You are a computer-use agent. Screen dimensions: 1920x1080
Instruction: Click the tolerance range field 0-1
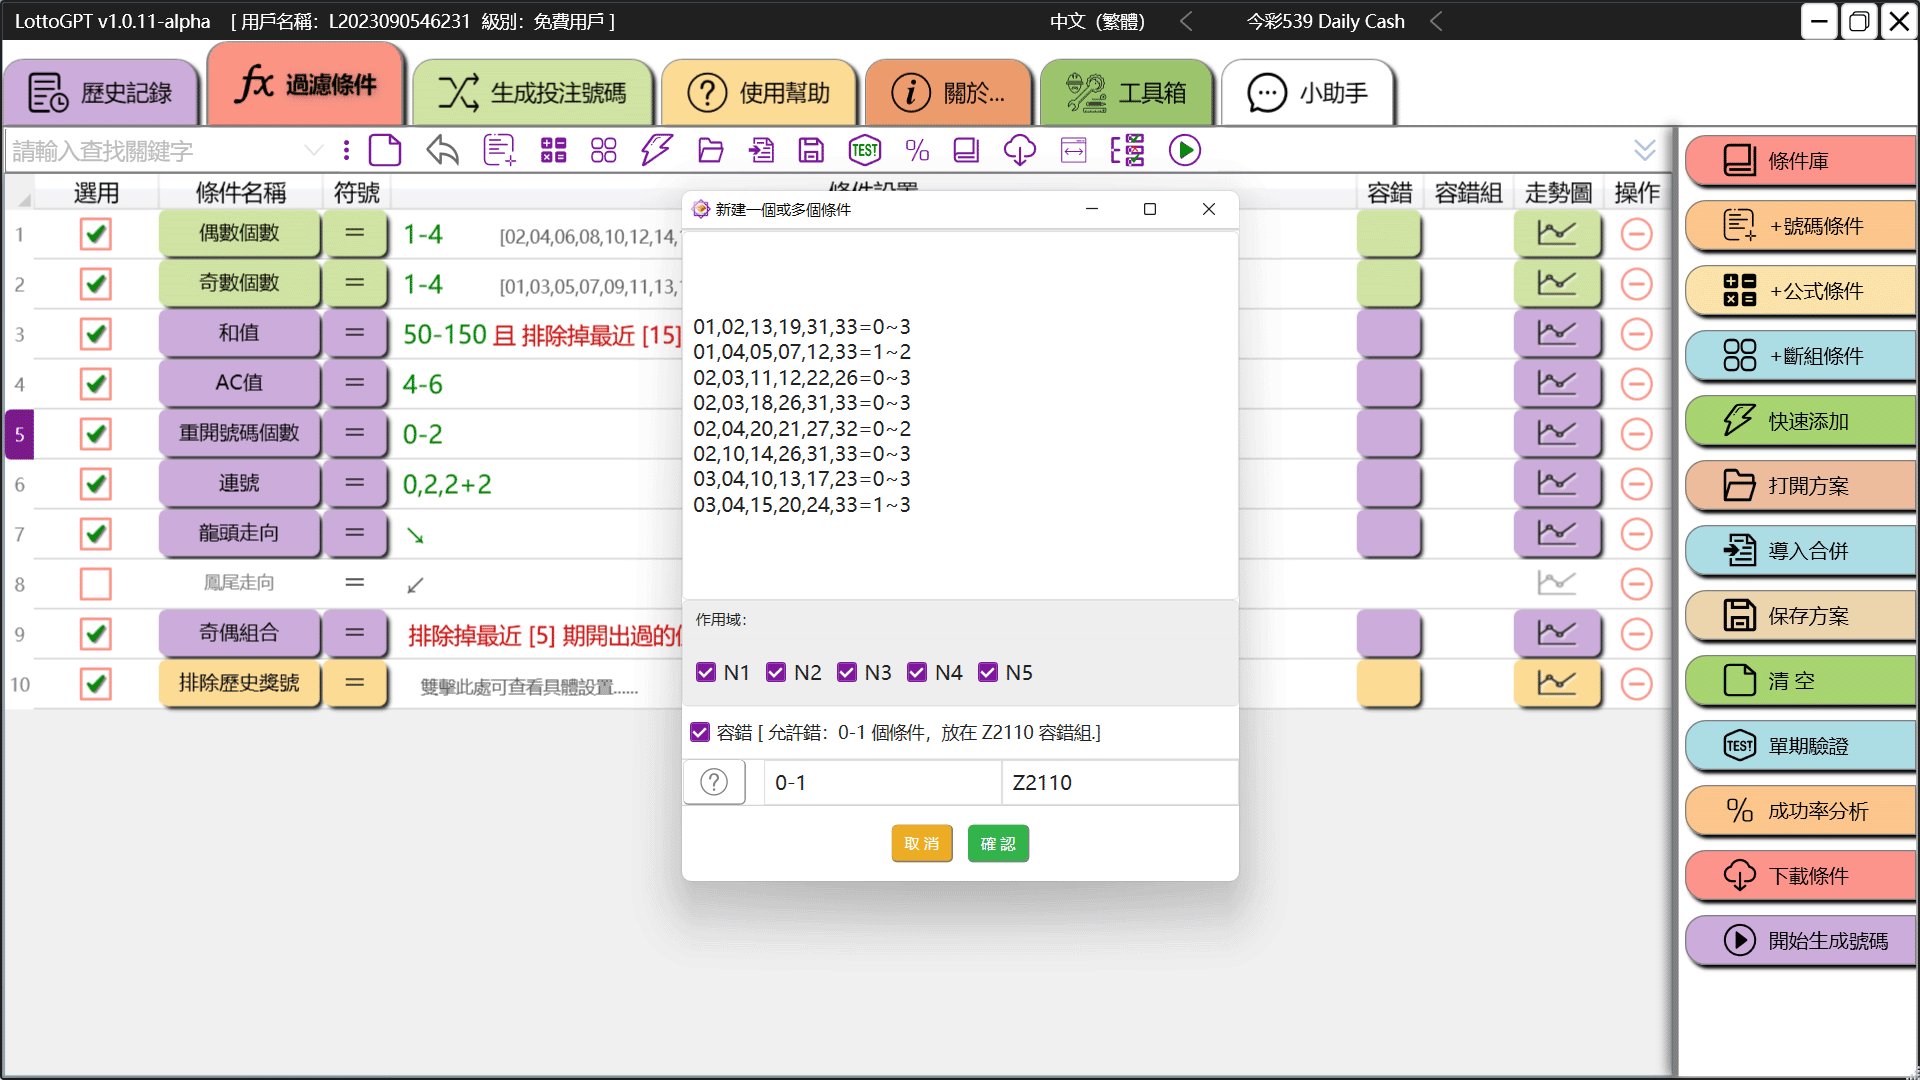point(883,782)
